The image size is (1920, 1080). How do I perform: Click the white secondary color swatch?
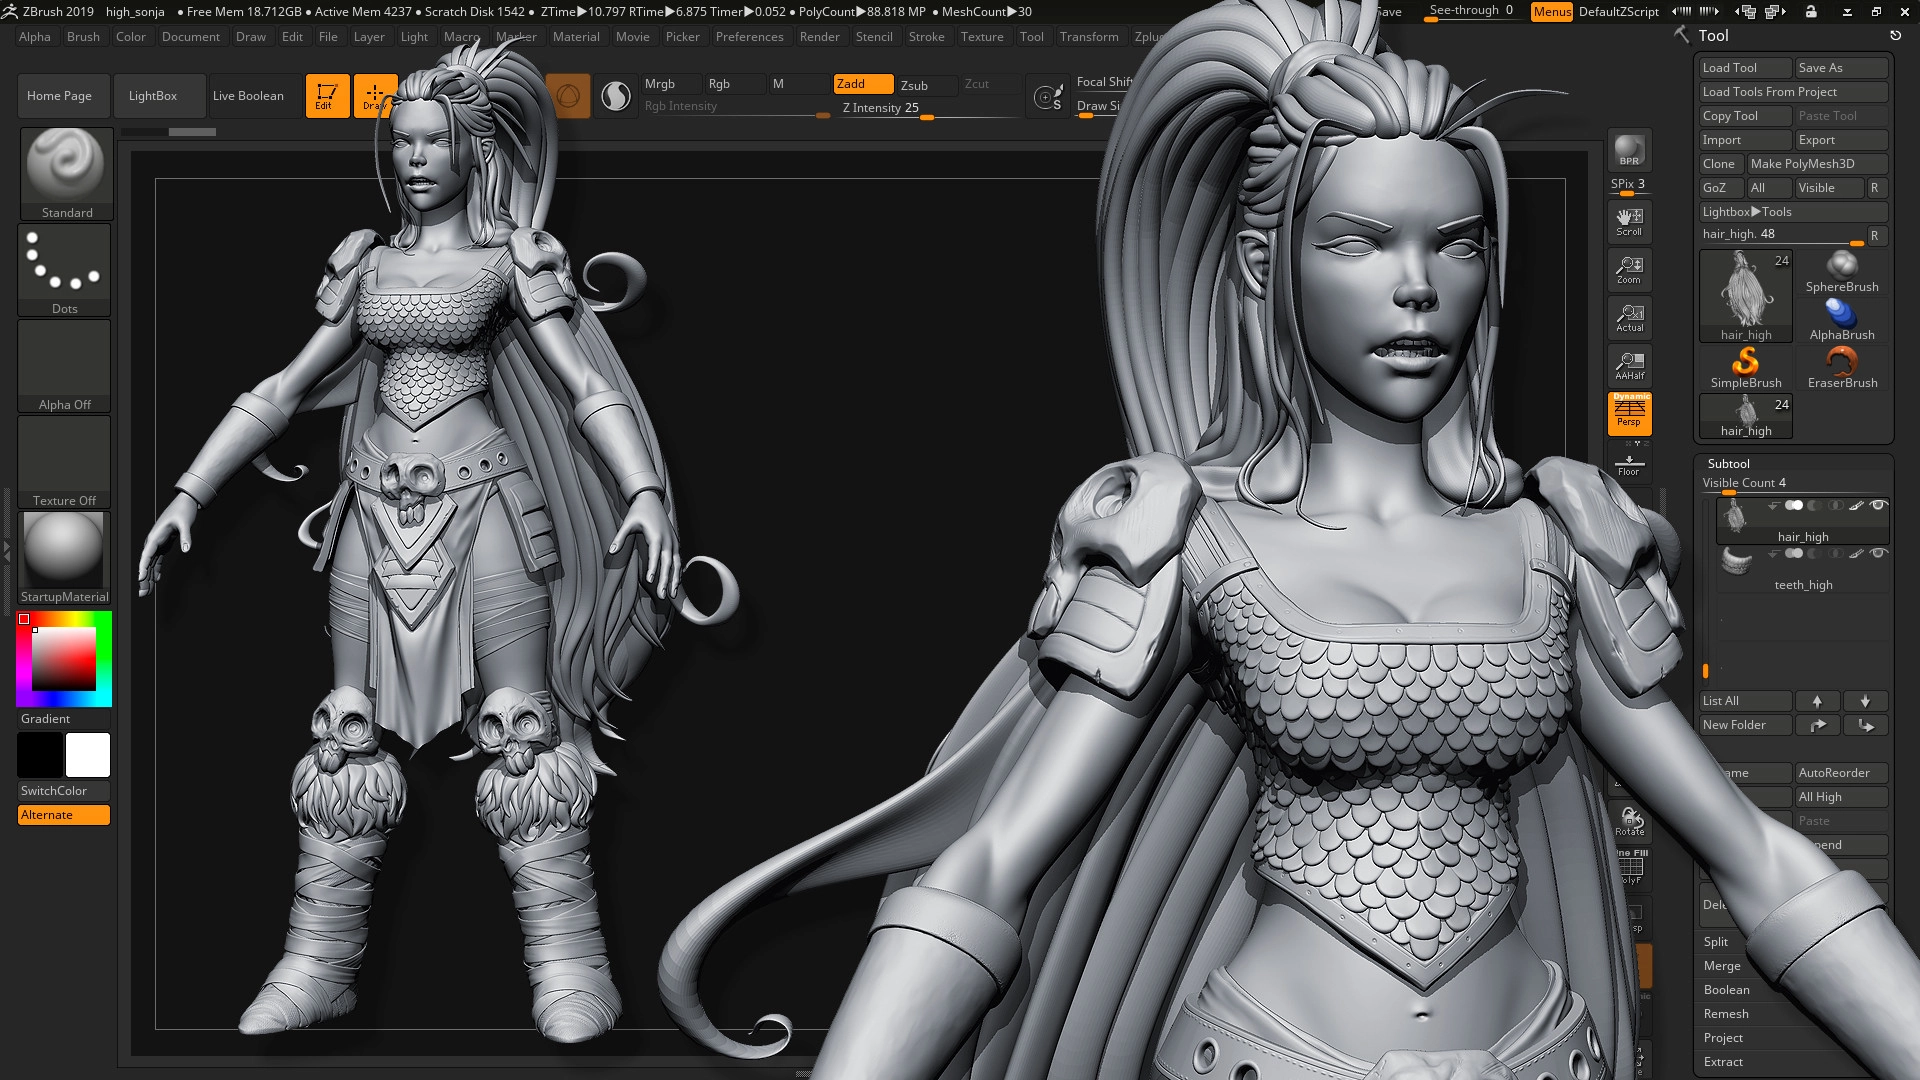[x=88, y=755]
